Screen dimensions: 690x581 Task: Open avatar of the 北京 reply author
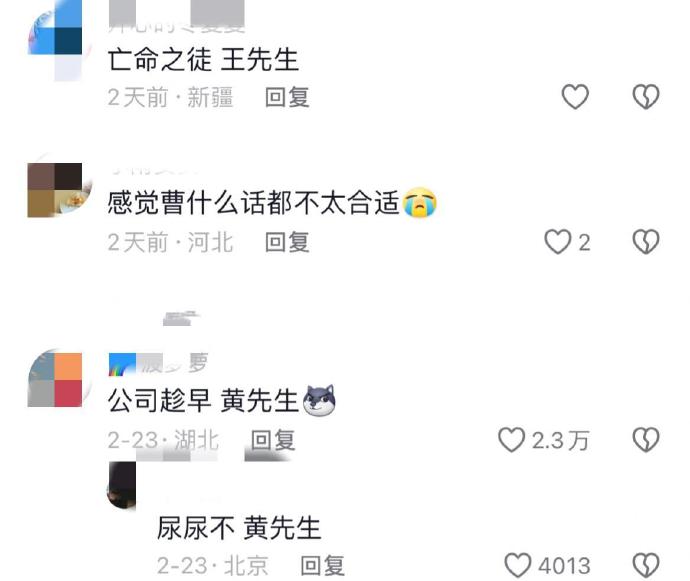[x=122, y=485]
